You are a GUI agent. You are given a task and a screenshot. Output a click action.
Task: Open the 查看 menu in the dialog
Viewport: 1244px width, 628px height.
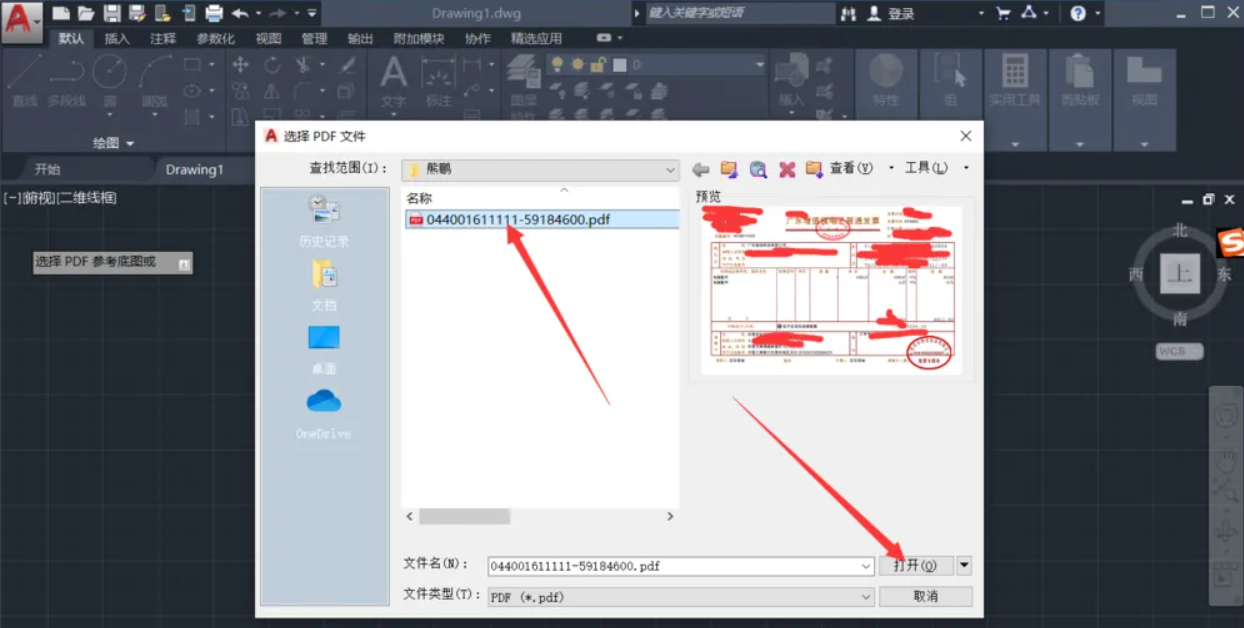[x=850, y=169]
